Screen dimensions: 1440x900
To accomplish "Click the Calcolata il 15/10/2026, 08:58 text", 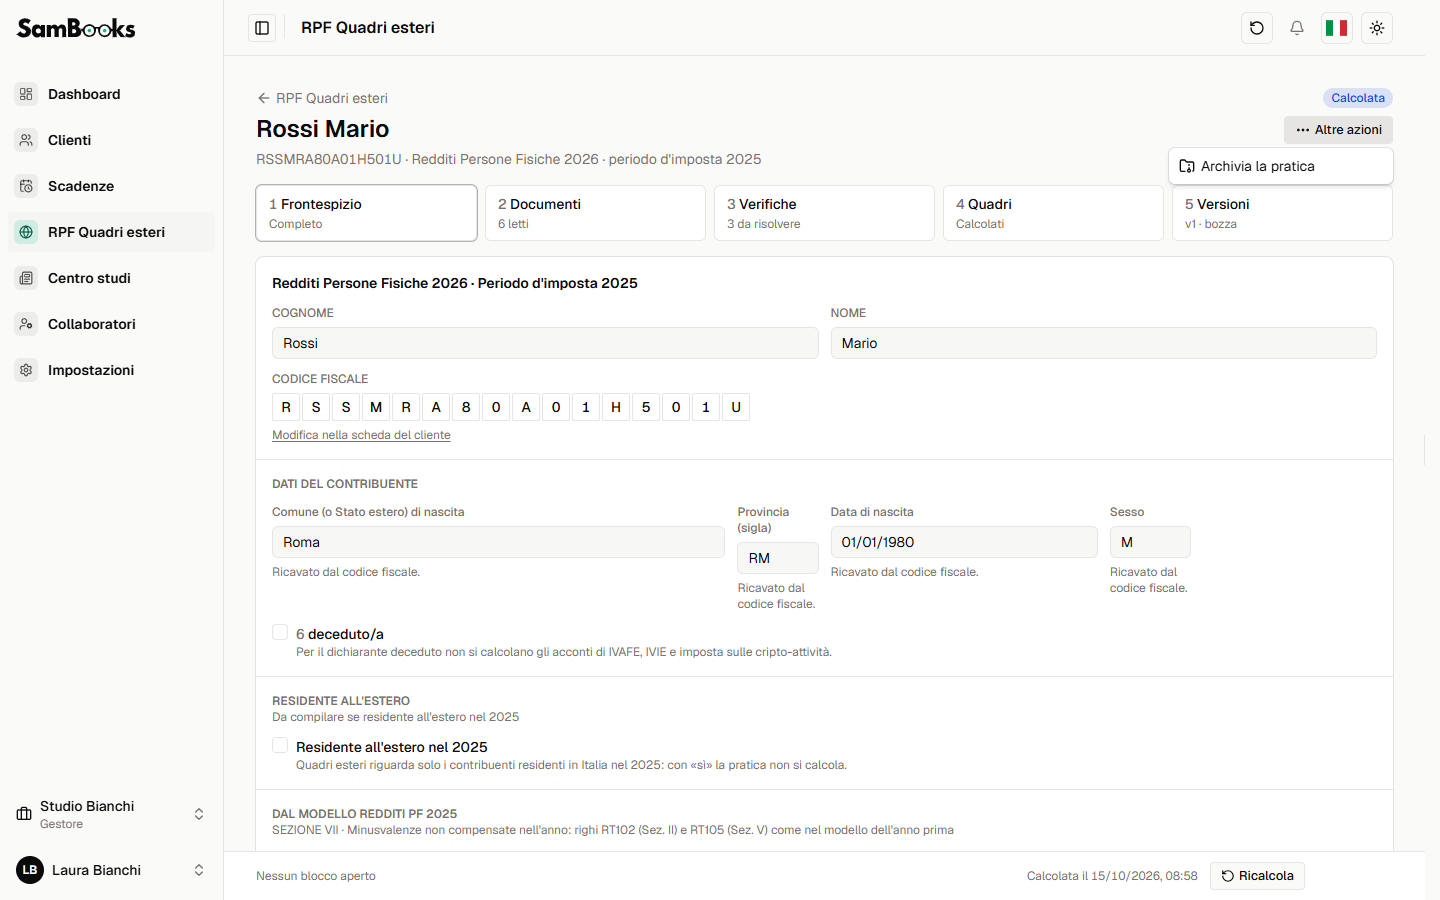I will click(x=1112, y=876).
